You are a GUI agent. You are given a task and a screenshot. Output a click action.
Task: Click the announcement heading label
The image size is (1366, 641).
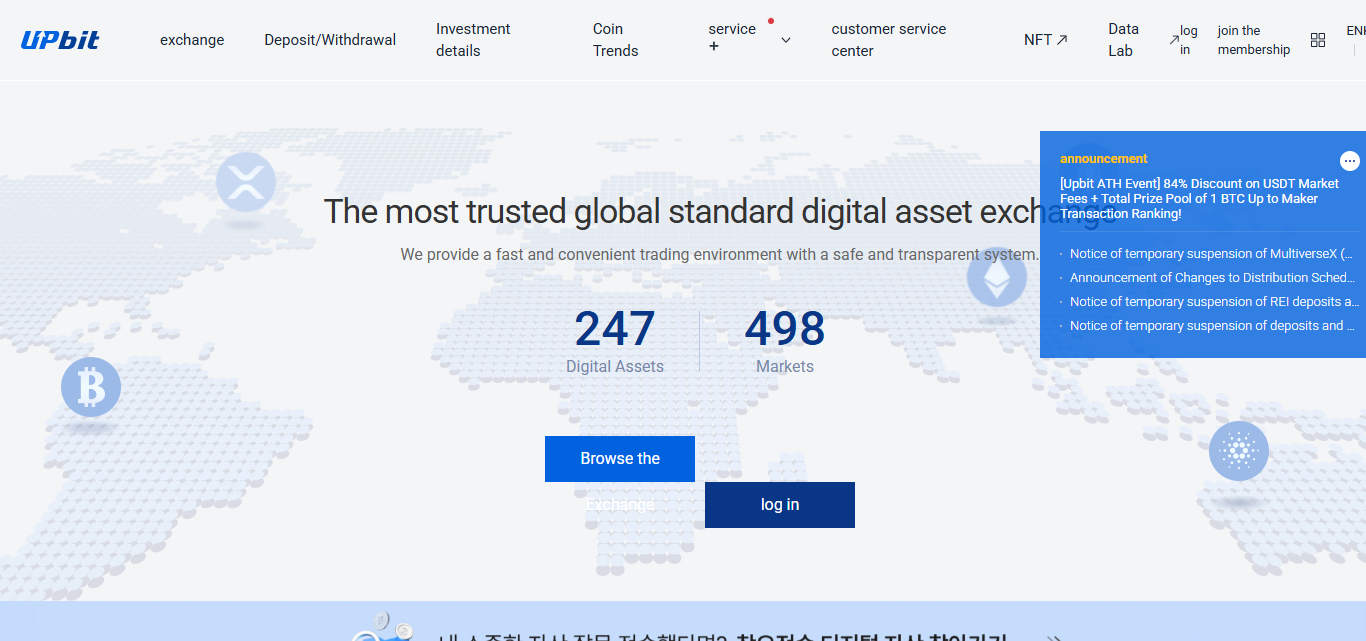coord(1104,159)
